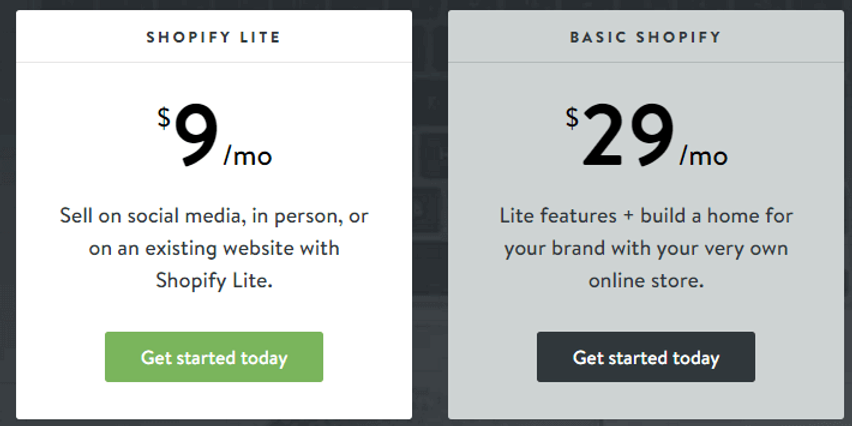Click the "Lite features + build a home for" line
Image resolution: width=852 pixels, height=426 pixels.
646,216
